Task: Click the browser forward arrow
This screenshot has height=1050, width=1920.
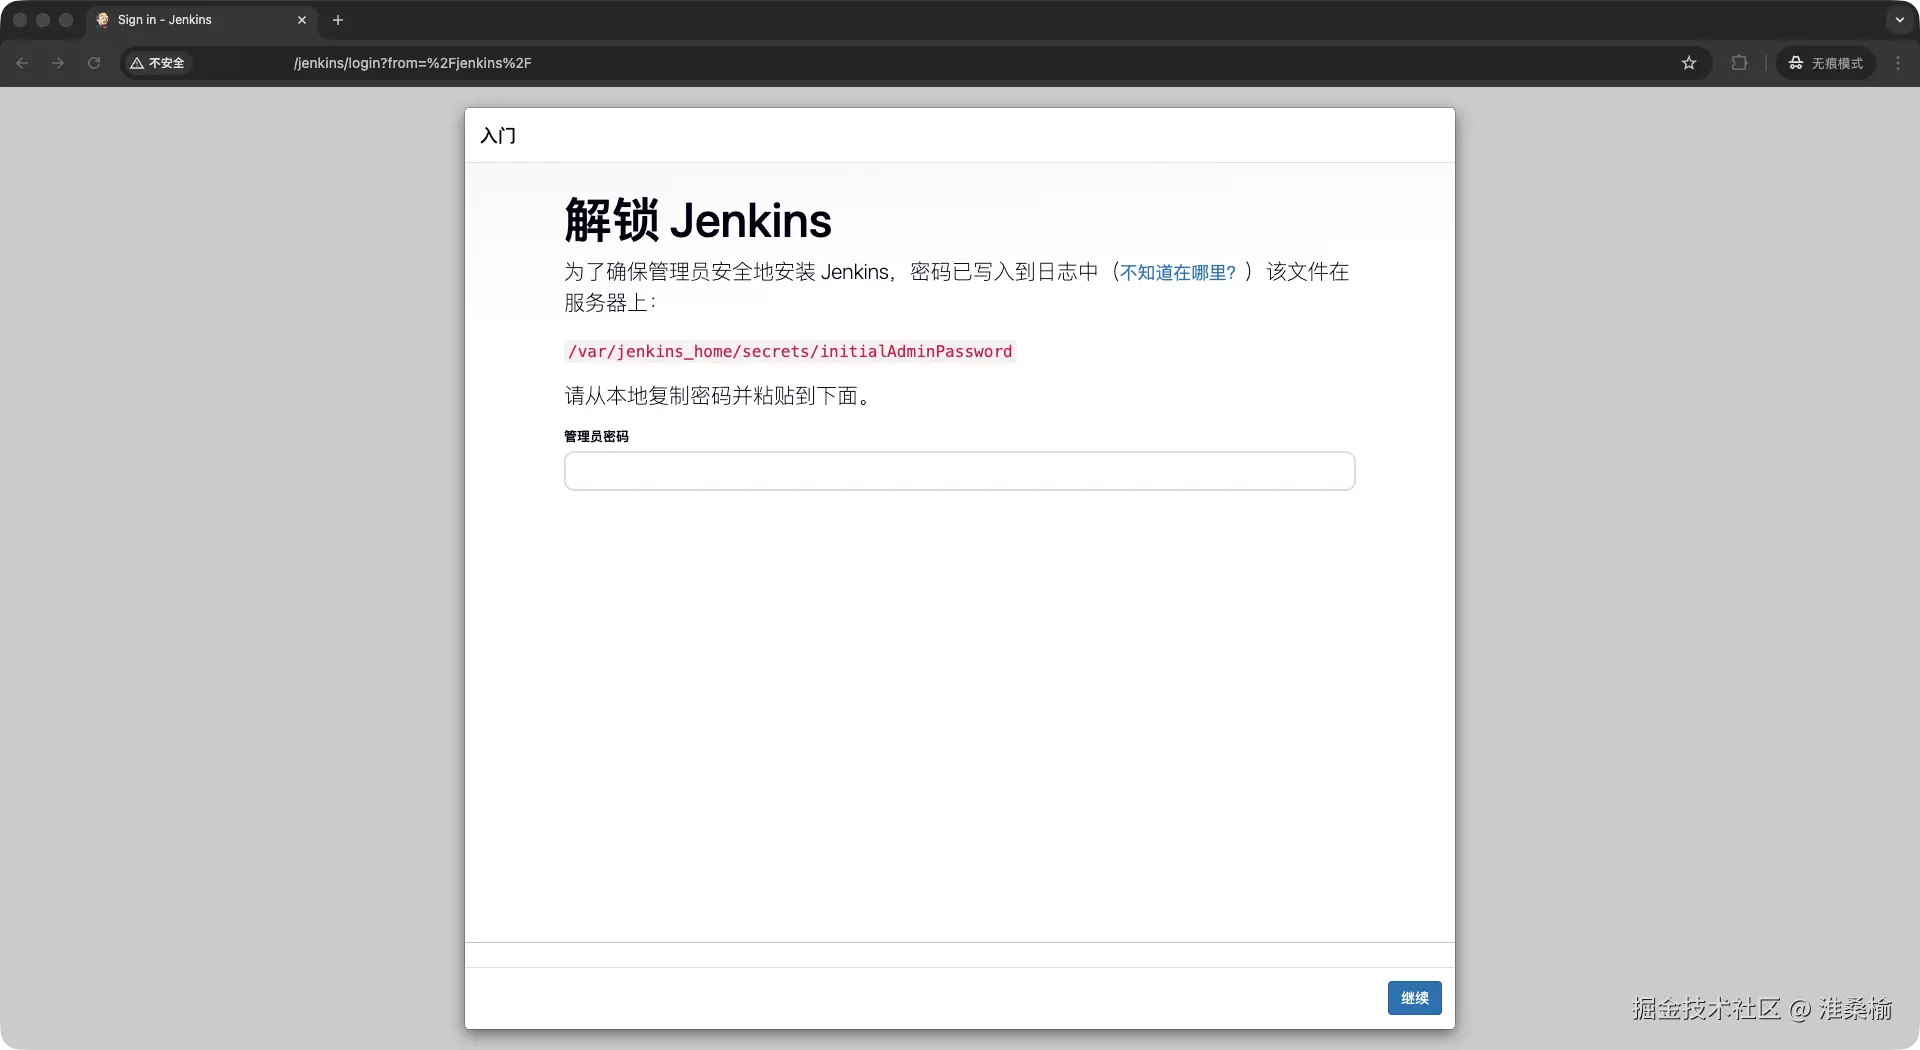Action: pyautogui.click(x=58, y=63)
